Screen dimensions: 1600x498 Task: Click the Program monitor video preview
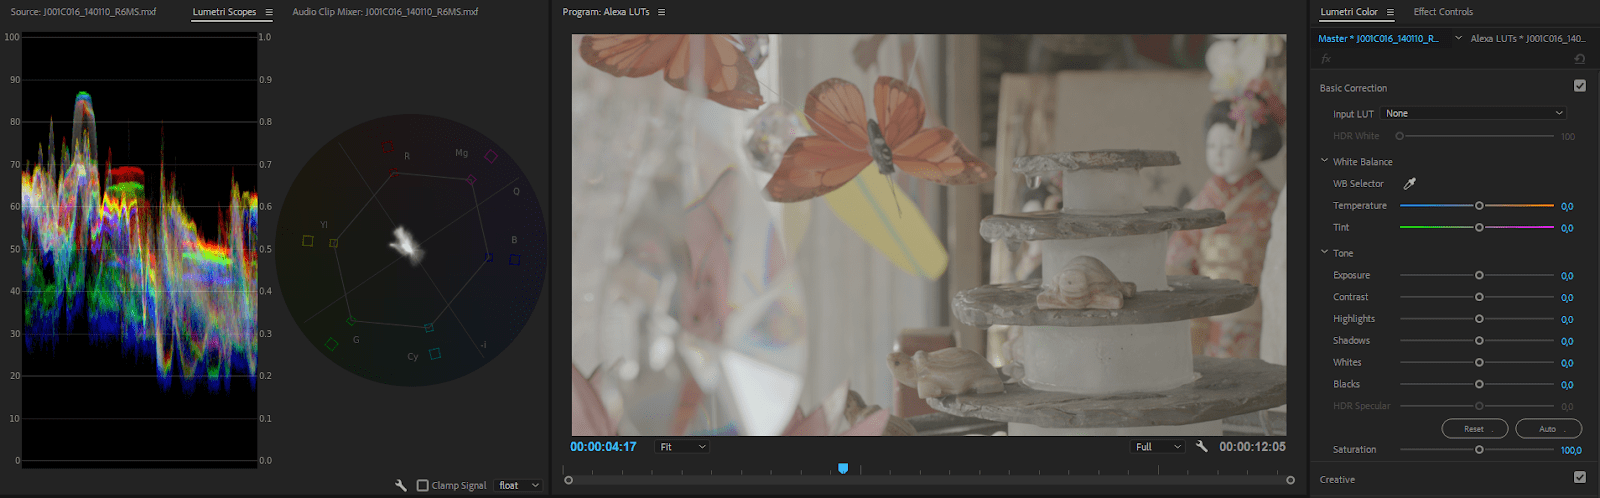[x=929, y=235]
